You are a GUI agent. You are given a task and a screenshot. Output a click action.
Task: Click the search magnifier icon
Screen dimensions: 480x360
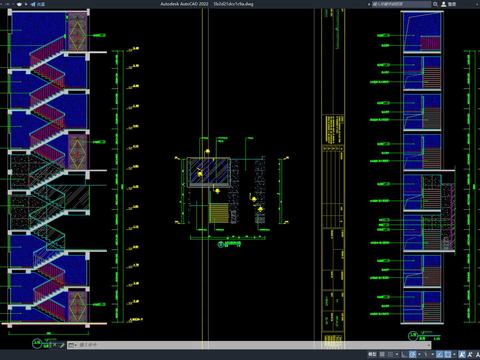click(435, 4)
